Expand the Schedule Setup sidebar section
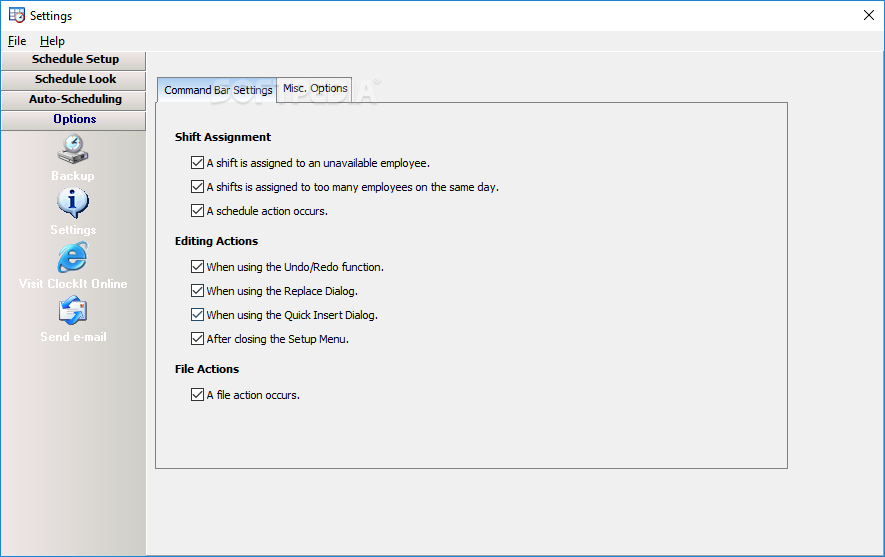 (74, 59)
